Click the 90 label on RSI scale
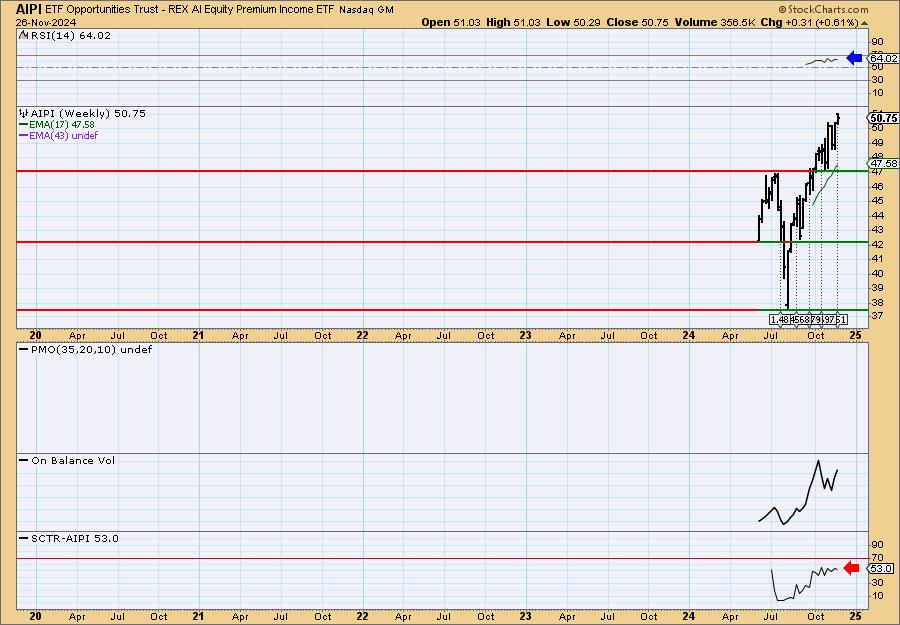This screenshot has height=625, width=900. 878,41
